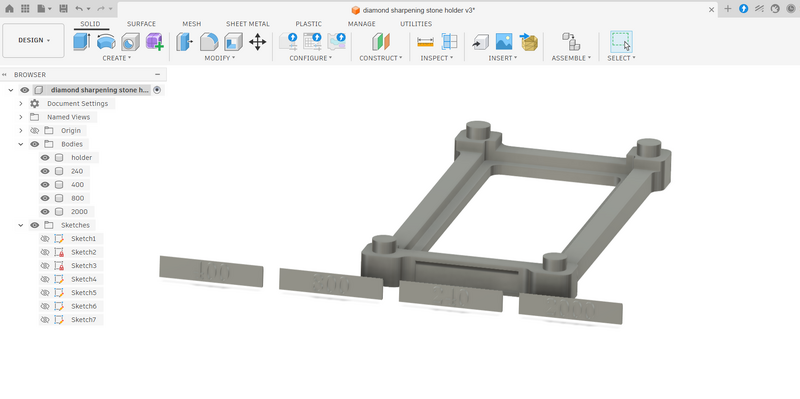
Task: Open the ASSEMBLE dropdown menu
Action: pos(571,58)
